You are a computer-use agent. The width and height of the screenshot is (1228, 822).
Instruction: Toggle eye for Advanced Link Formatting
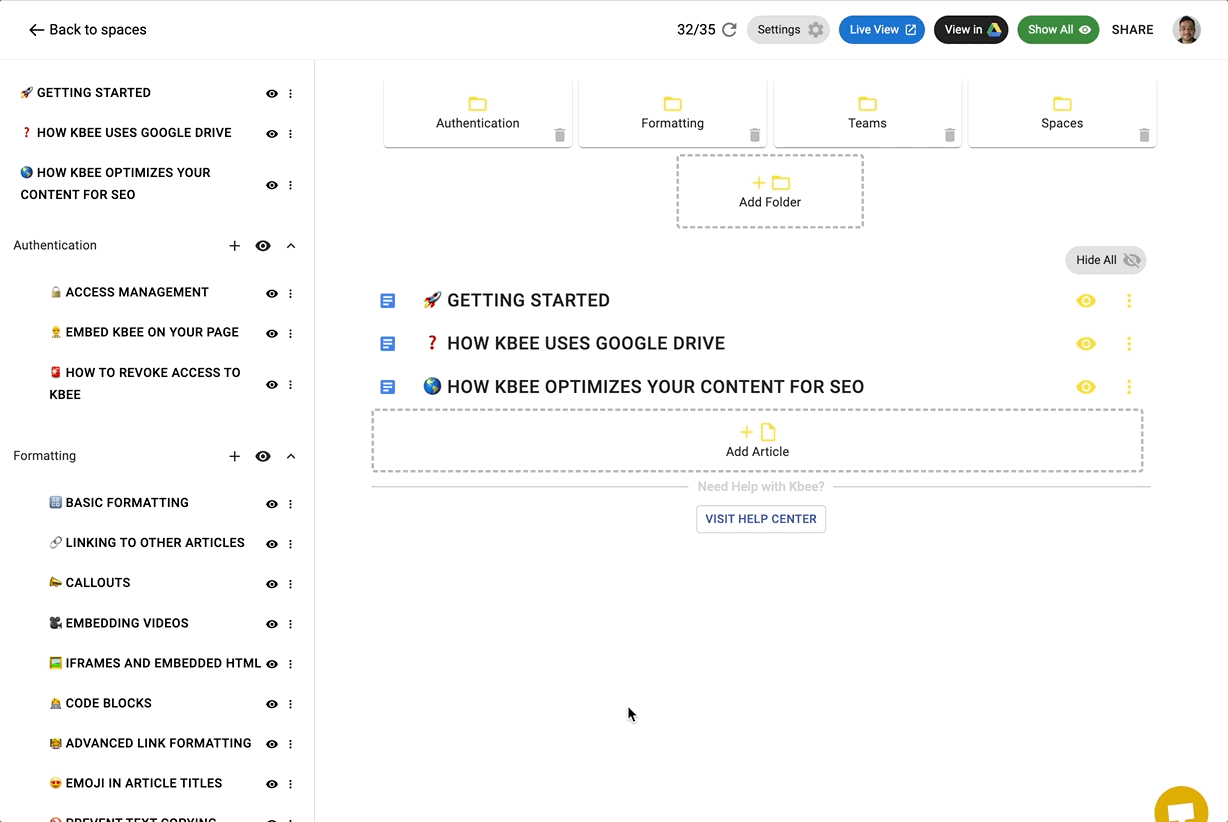[271, 744]
